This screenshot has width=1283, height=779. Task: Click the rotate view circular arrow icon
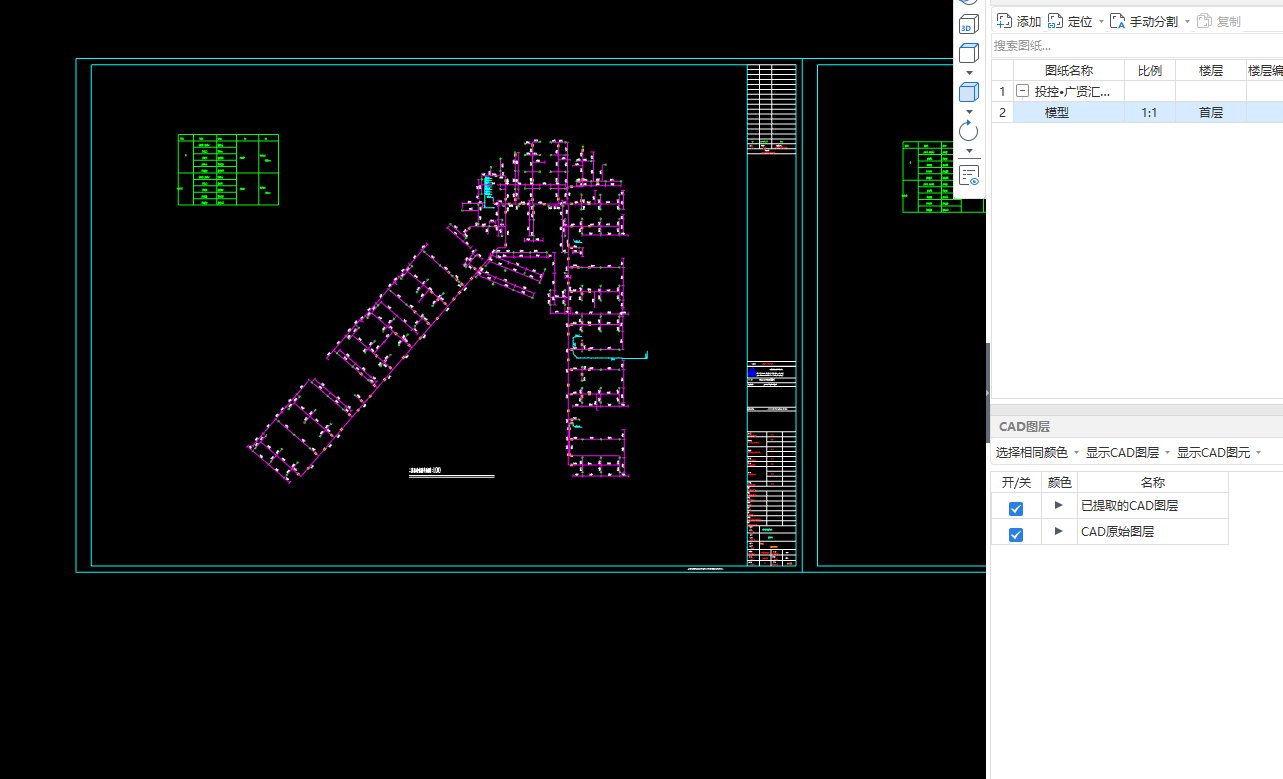point(969,131)
